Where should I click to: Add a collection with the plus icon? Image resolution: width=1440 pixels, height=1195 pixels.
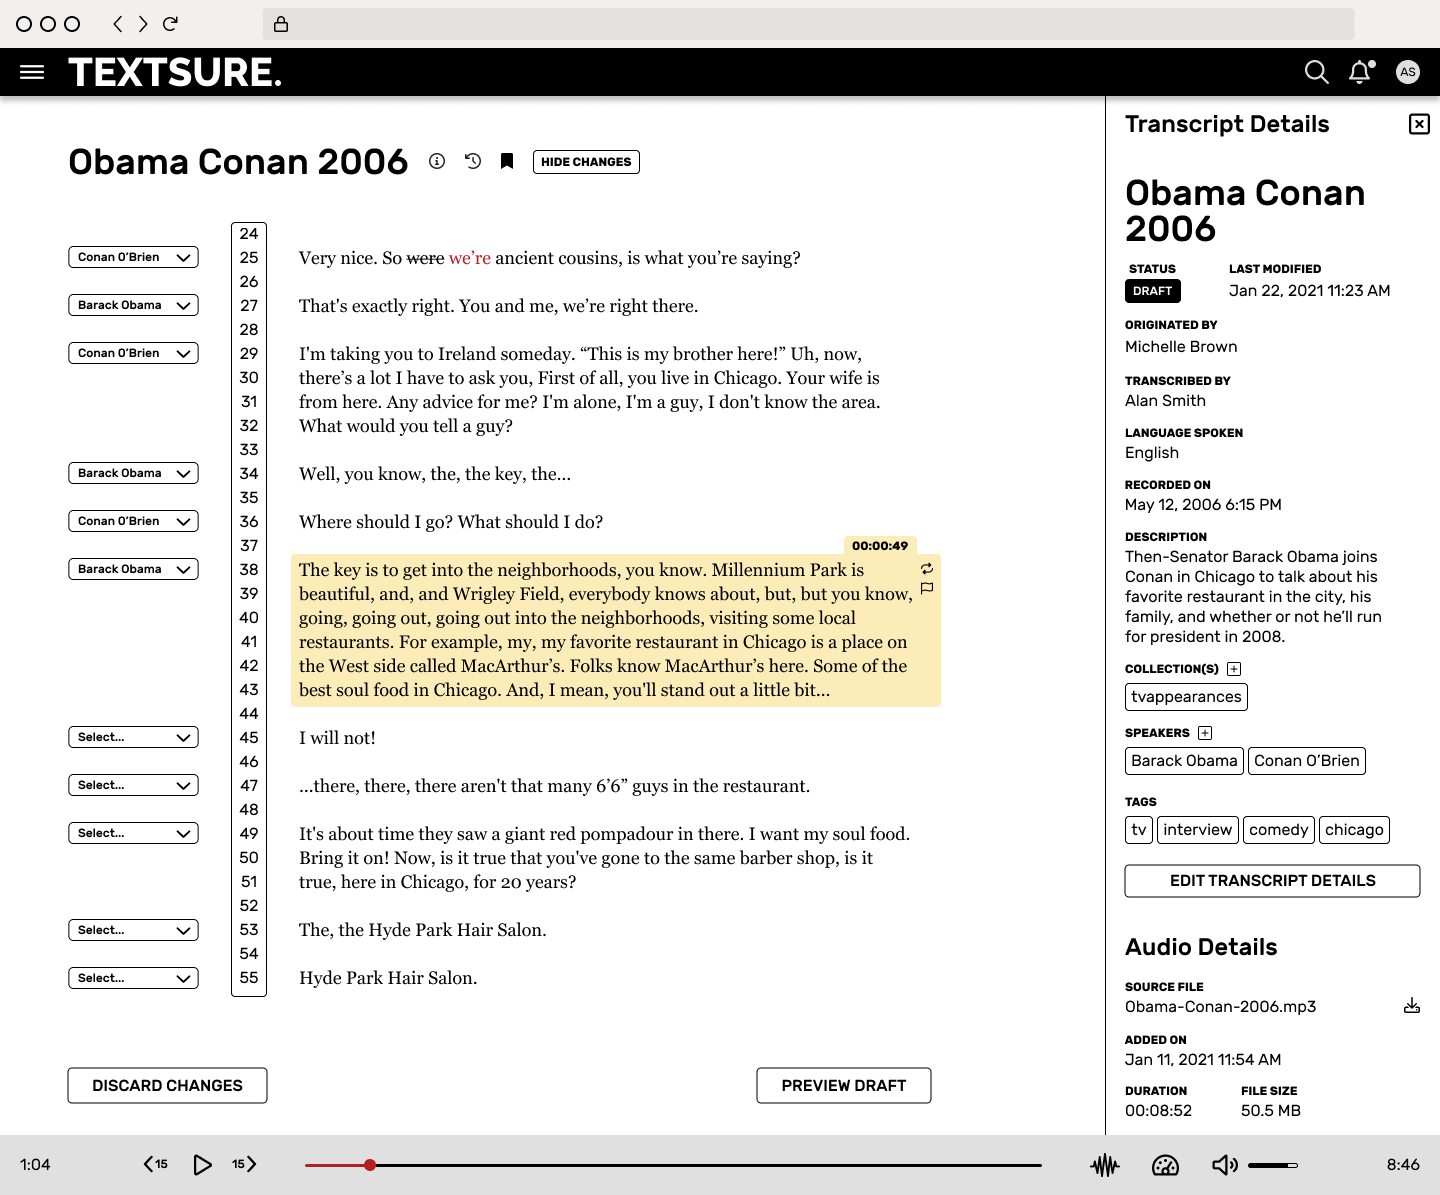(x=1234, y=669)
